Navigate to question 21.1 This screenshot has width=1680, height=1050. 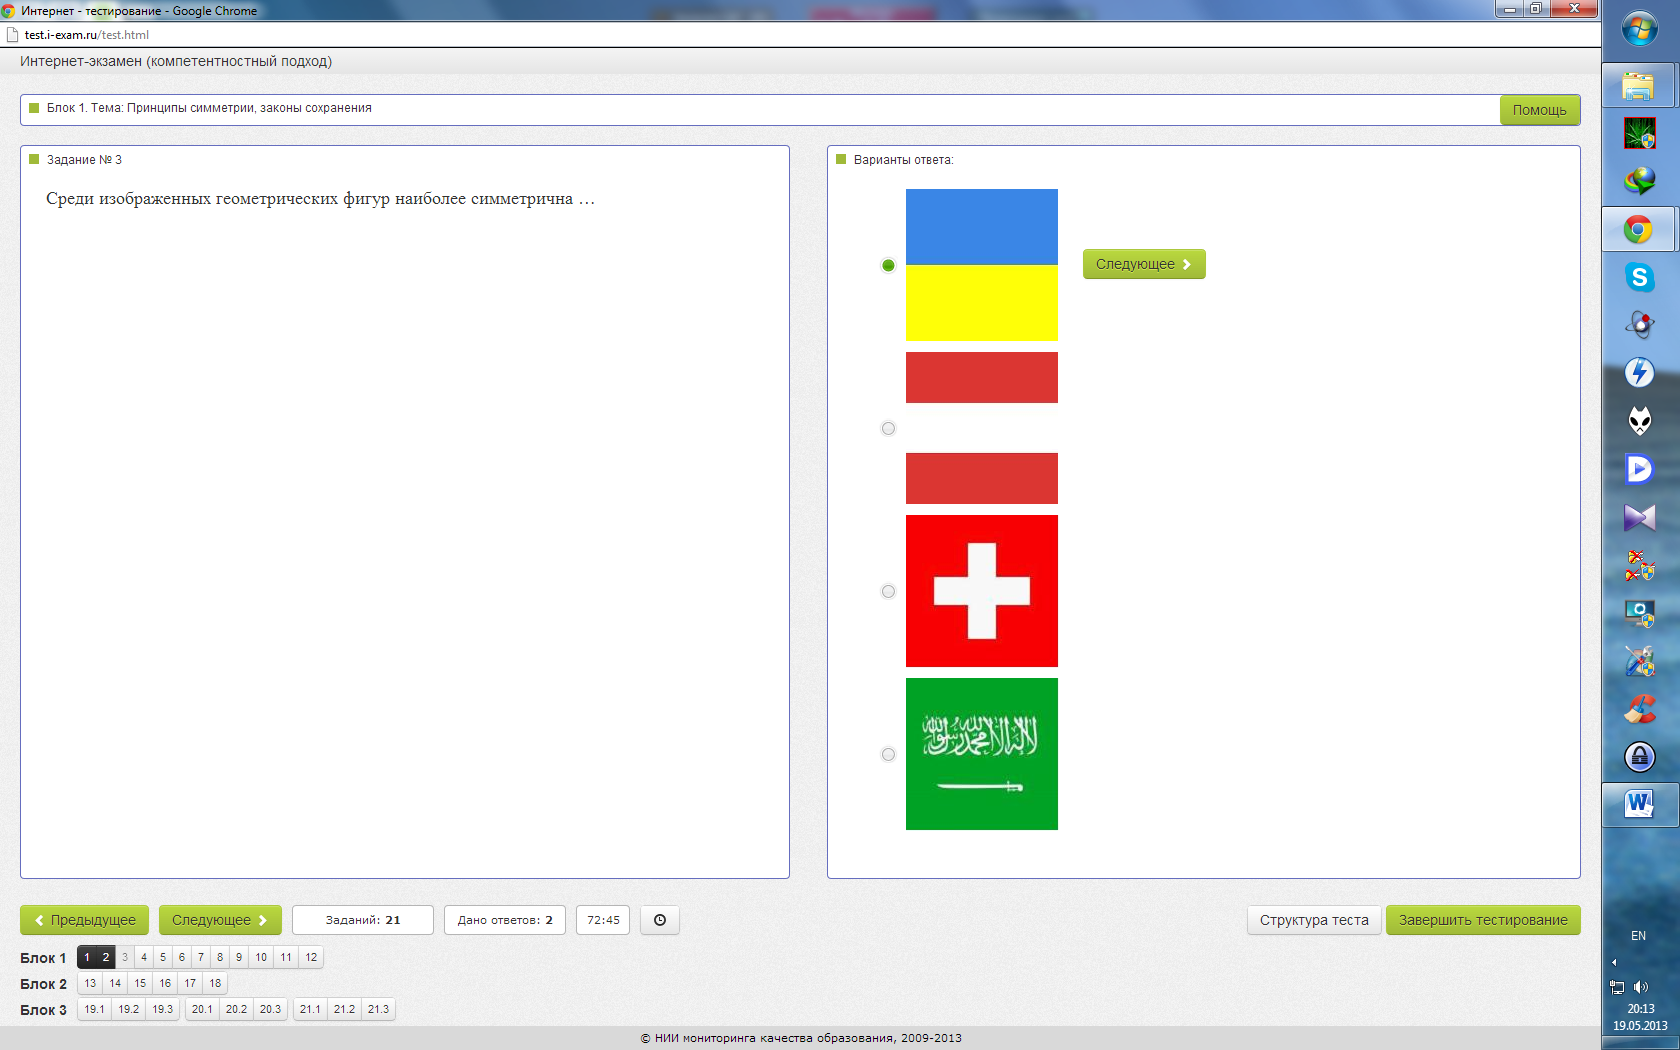tap(310, 1009)
